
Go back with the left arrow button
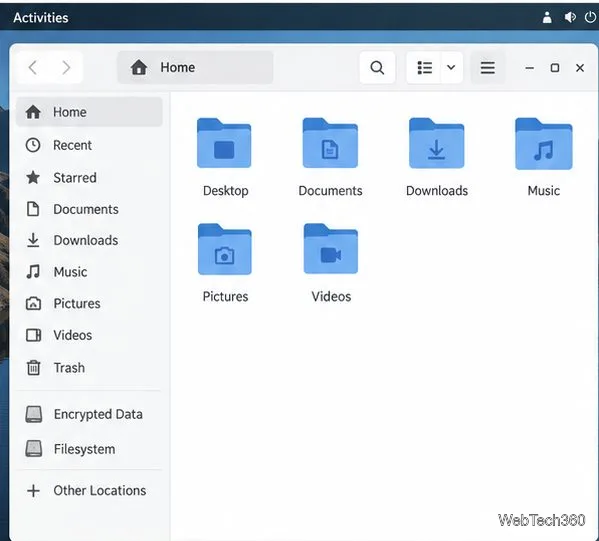click(33, 68)
